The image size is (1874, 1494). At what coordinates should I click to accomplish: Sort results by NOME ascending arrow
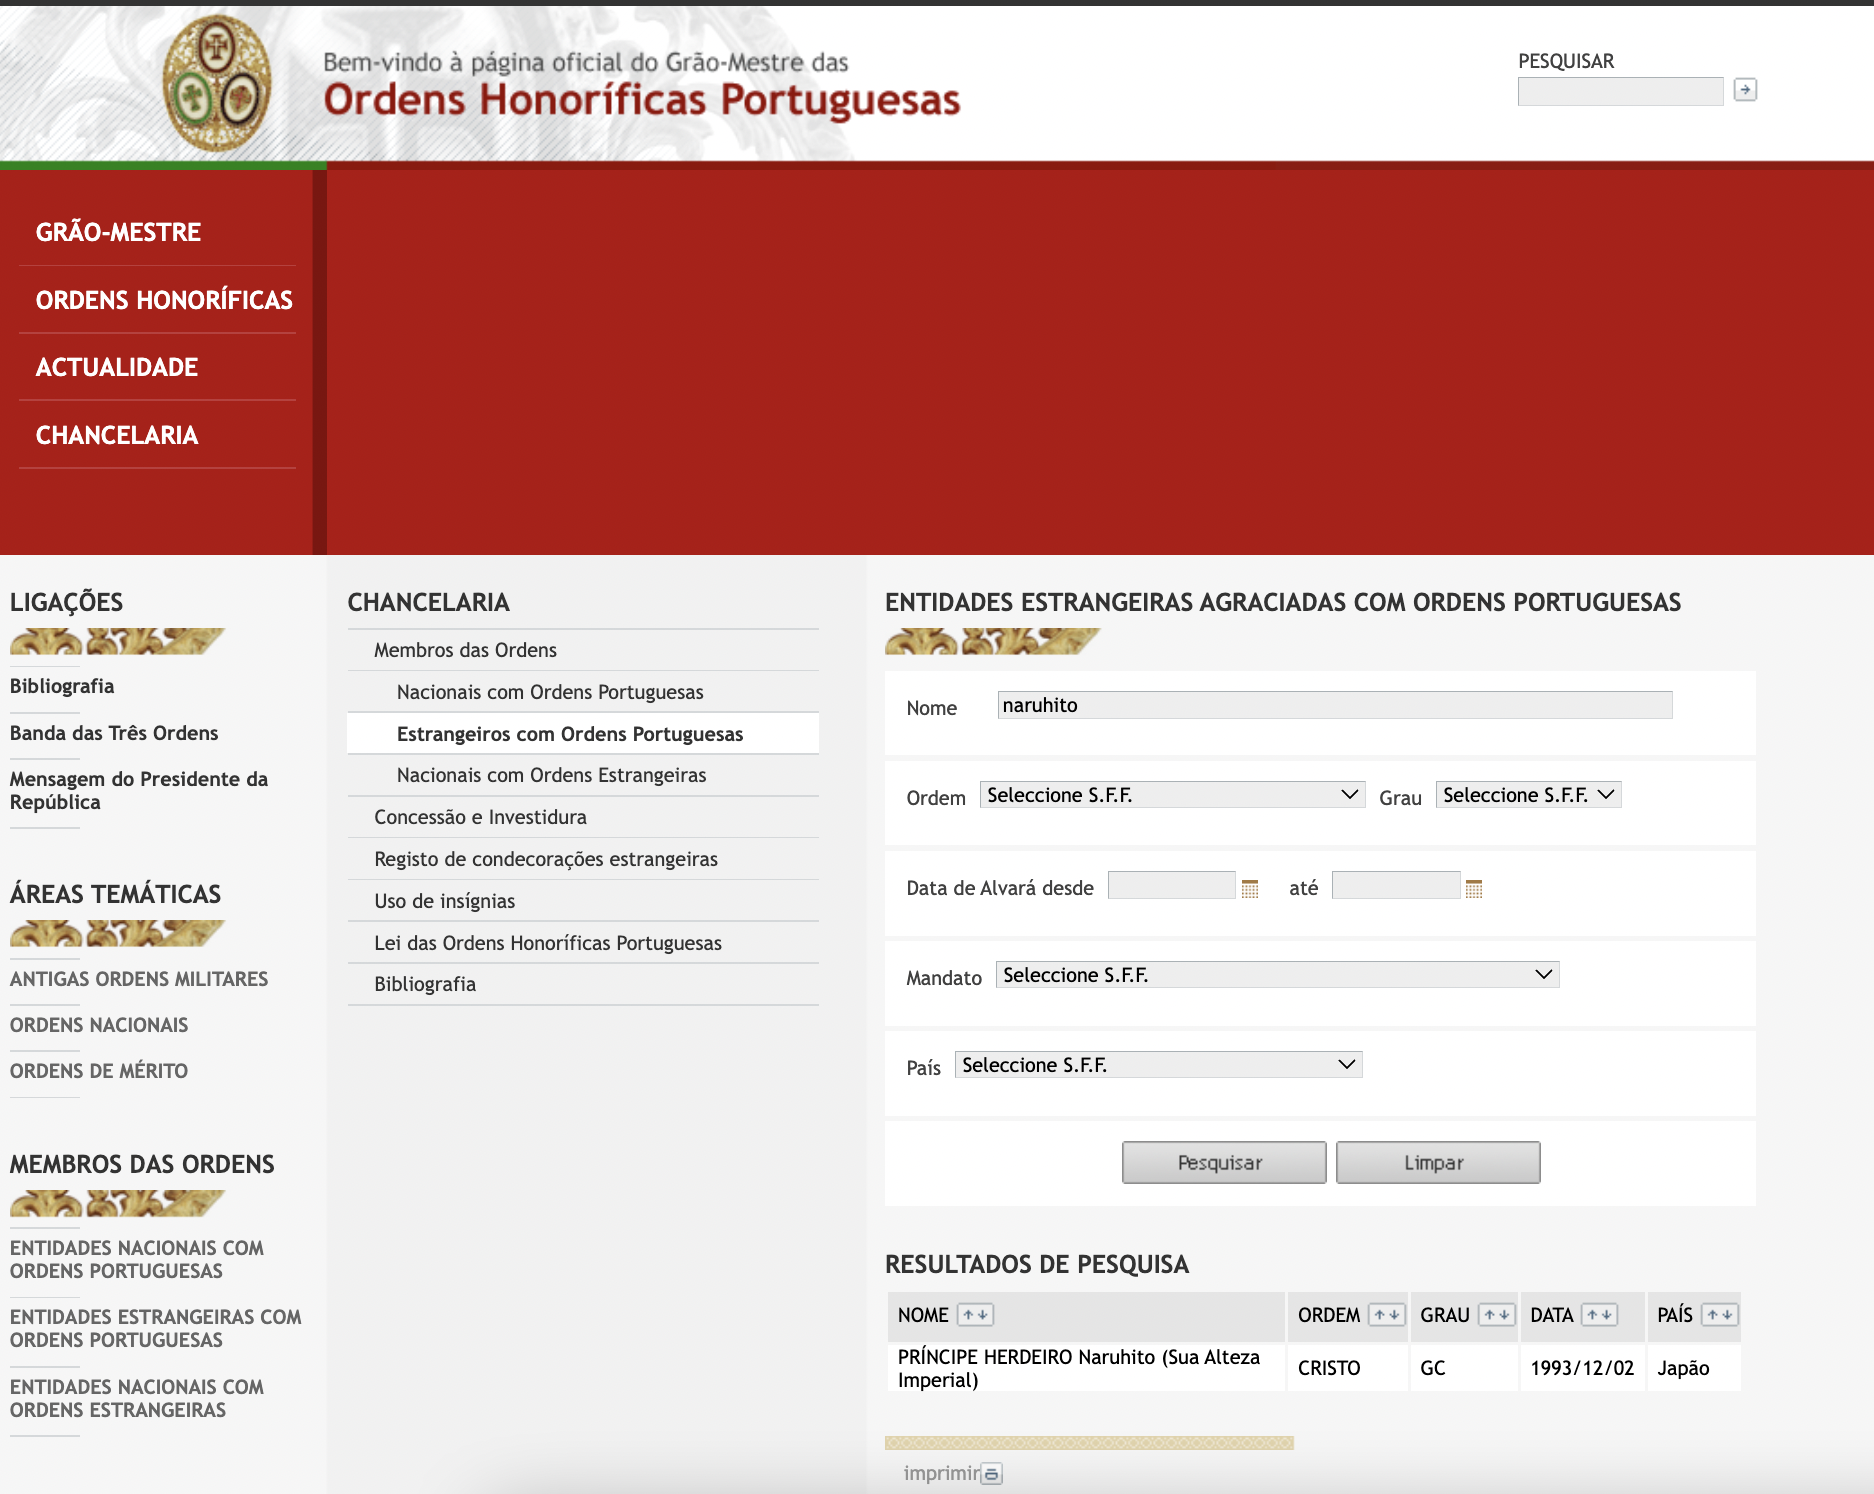tap(967, 1315)
